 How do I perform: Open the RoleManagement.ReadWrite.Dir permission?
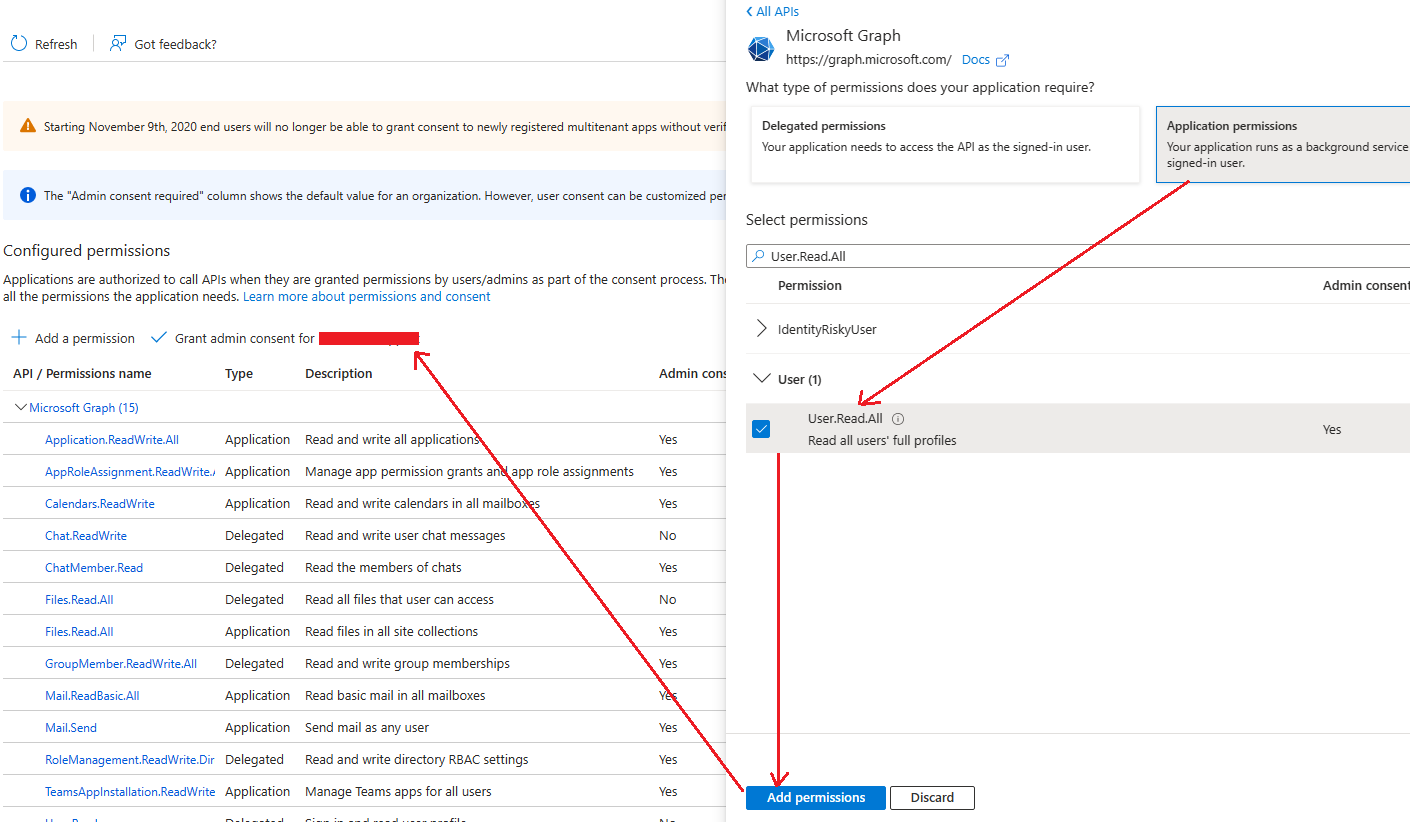pyautogui.click(x=130, y=759)
